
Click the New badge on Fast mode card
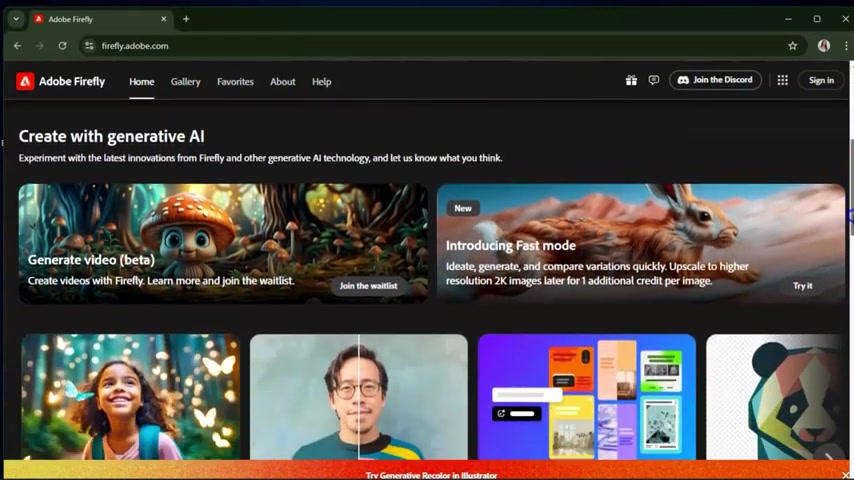click(463, 208)
